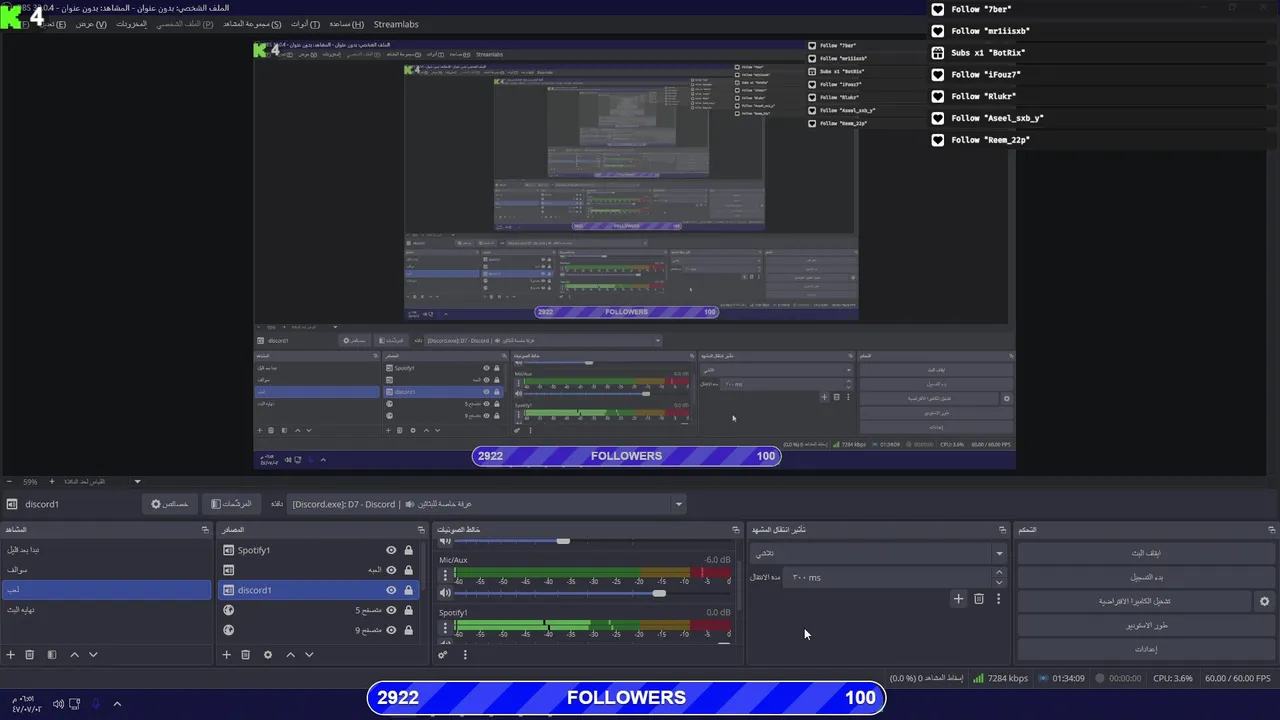Click transition duration 300 ms field
This screenshot has width=1280, height=720.
887,577
